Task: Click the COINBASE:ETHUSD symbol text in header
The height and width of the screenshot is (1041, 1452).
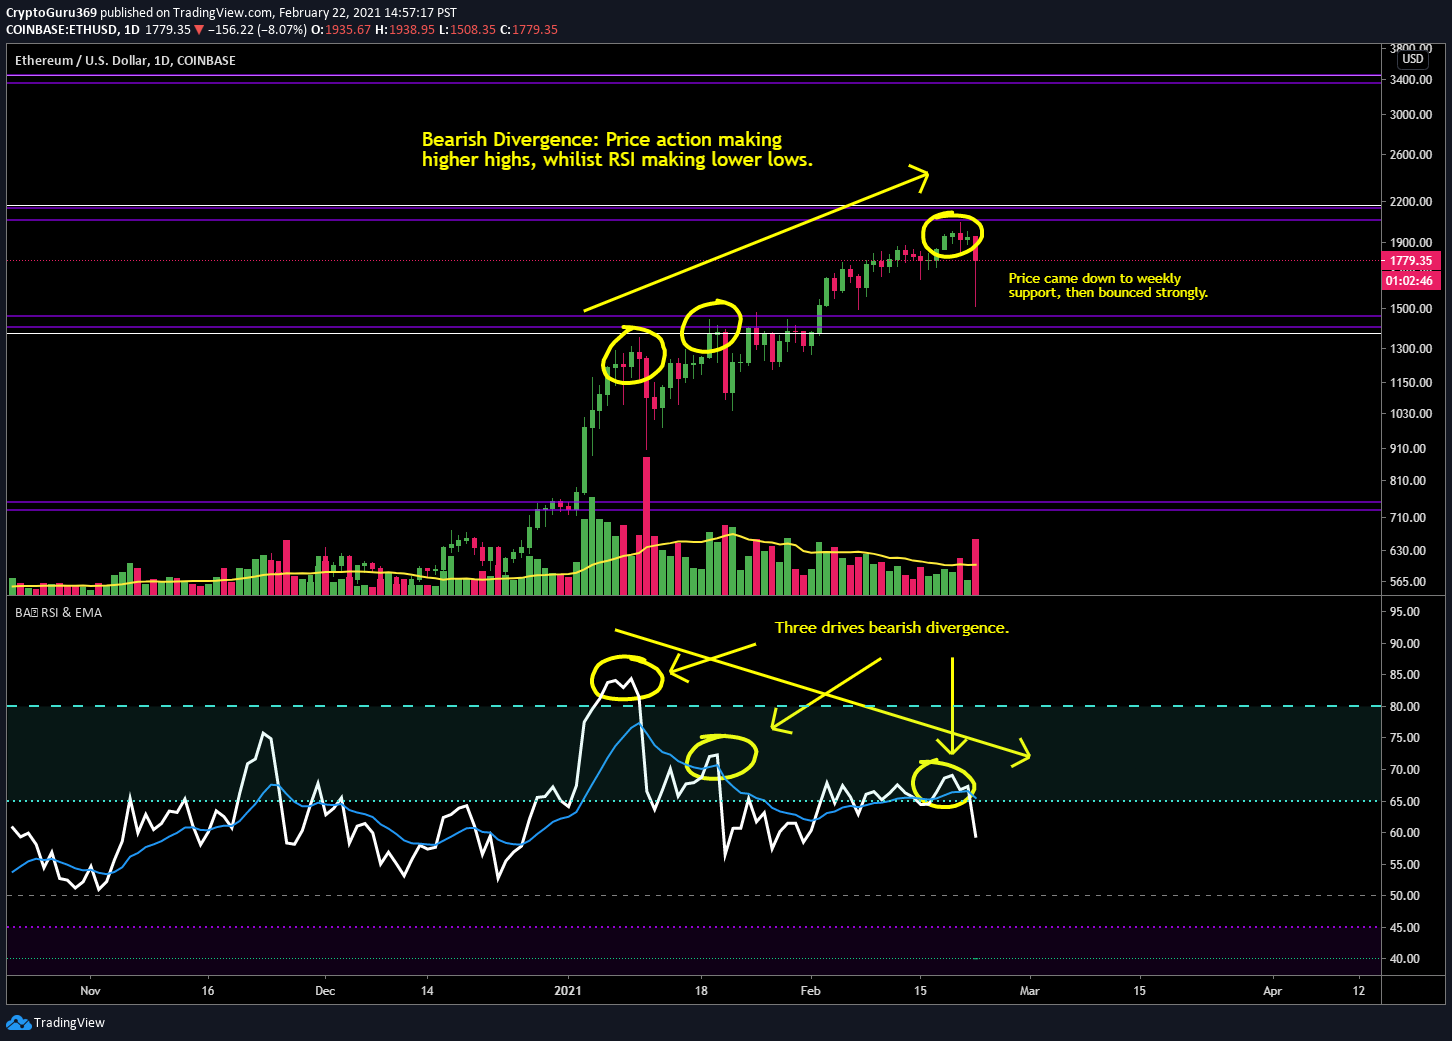Action: 62,30
